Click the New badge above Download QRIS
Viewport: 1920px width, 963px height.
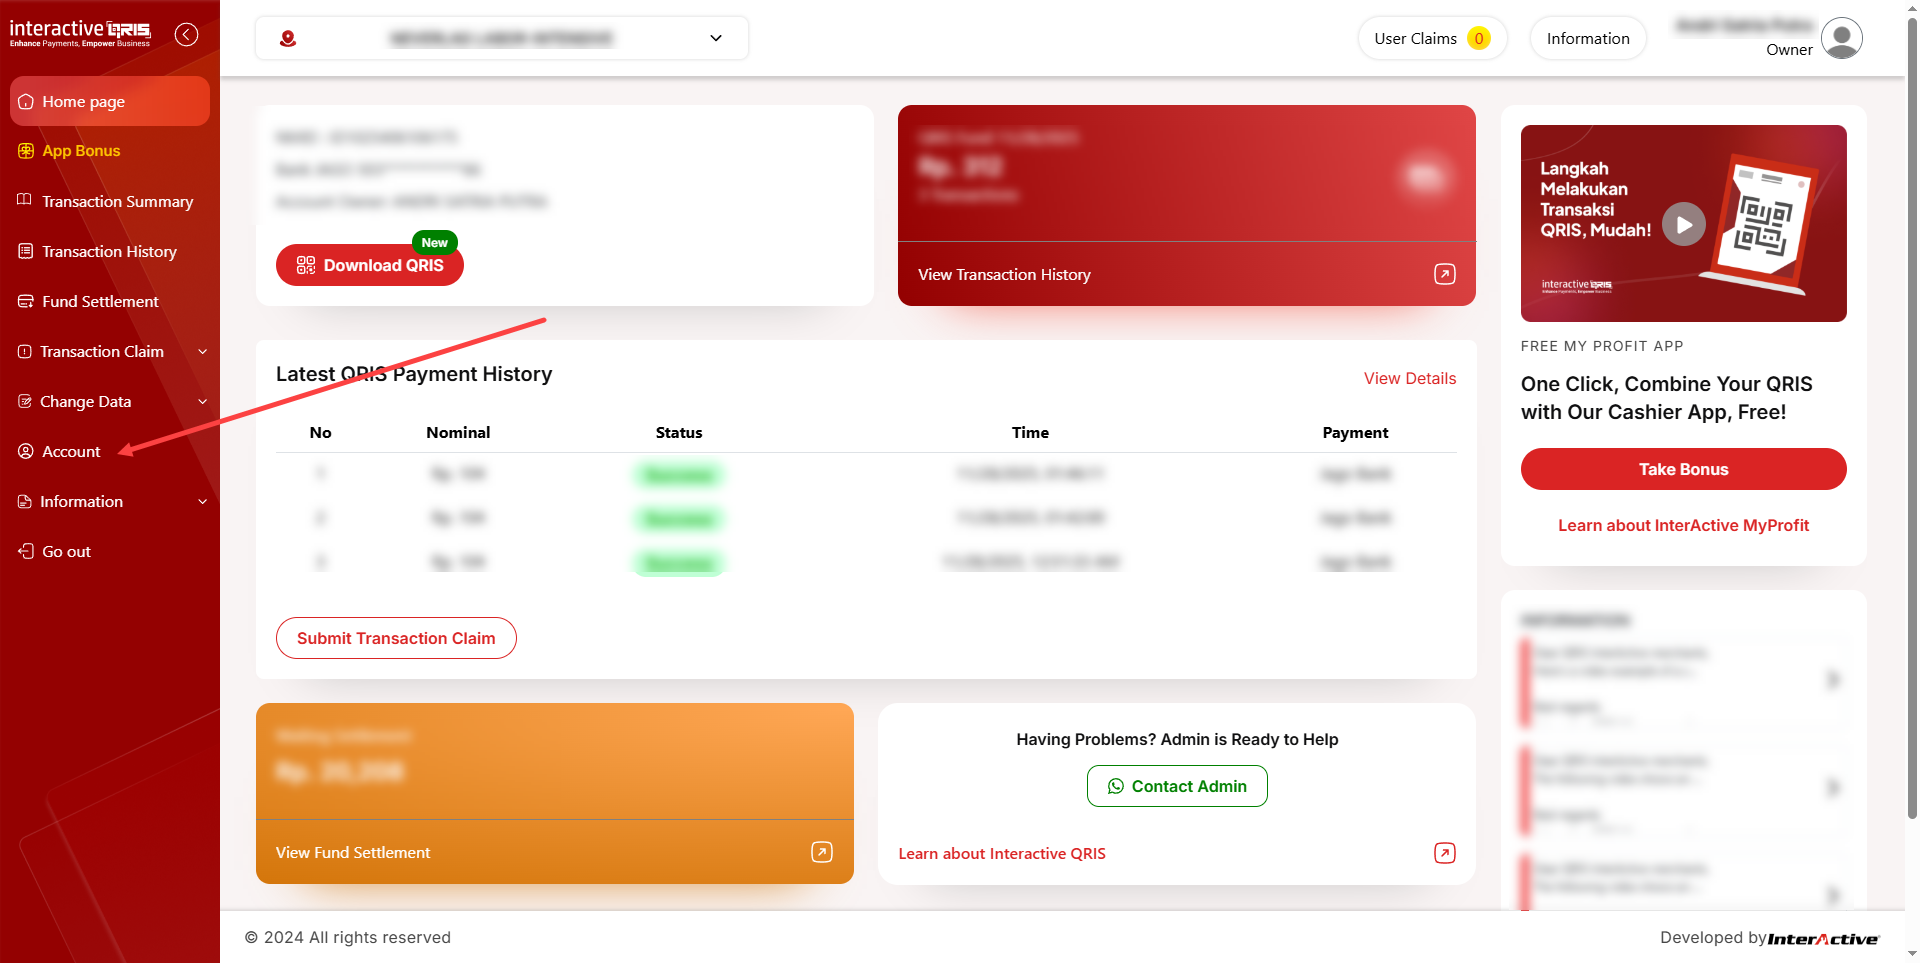tap(435, 242)
